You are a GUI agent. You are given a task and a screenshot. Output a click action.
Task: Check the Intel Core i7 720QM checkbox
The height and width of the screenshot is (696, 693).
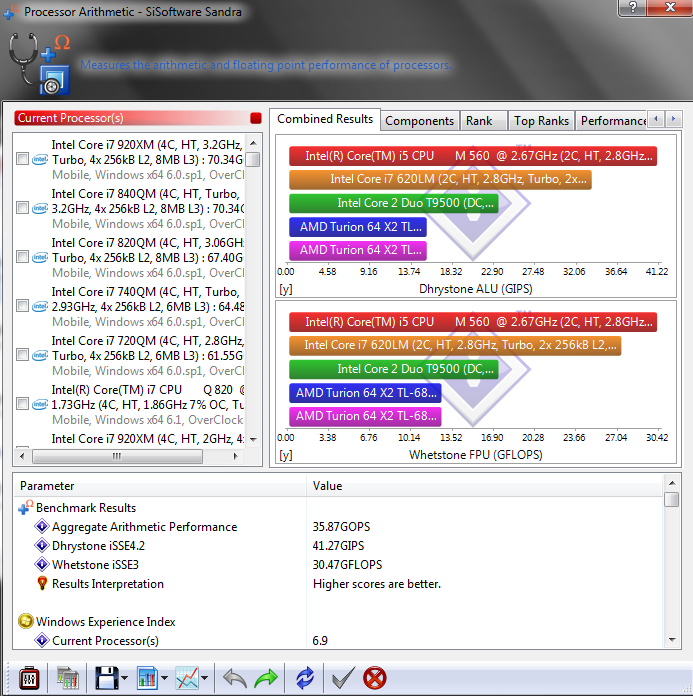coord(22,355)
